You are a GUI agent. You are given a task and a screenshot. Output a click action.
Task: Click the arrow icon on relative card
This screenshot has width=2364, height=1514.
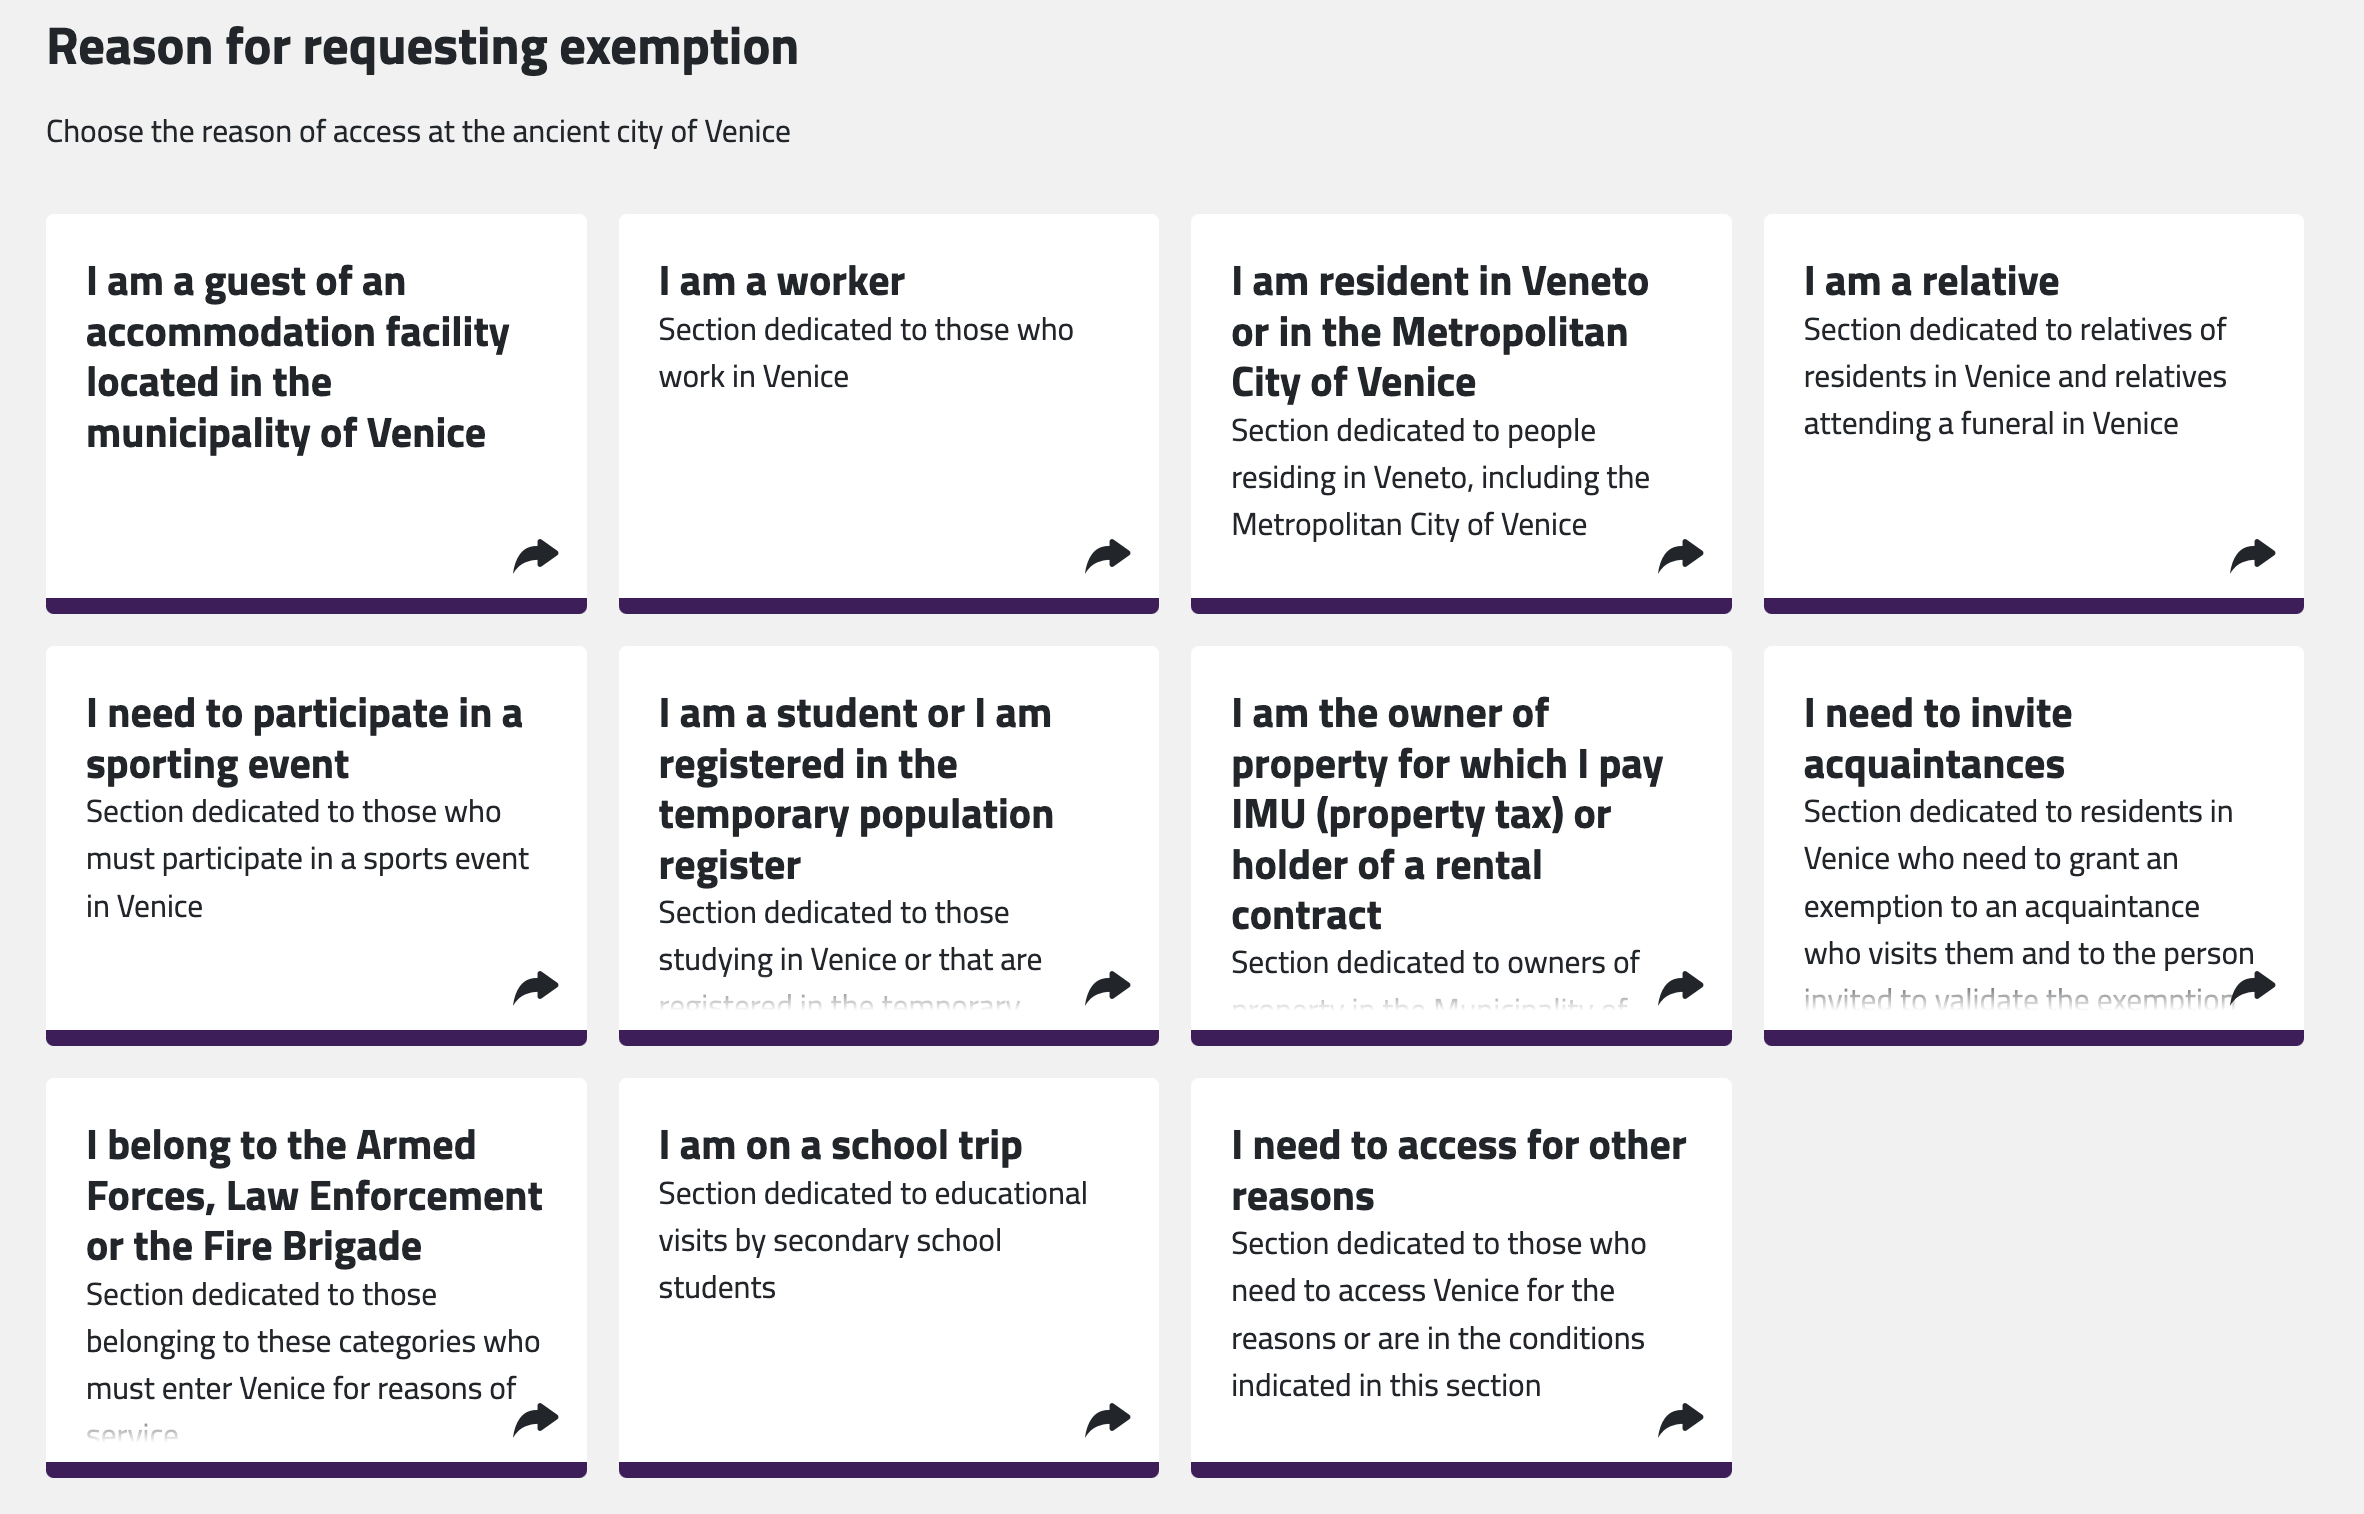point(2252,556)
